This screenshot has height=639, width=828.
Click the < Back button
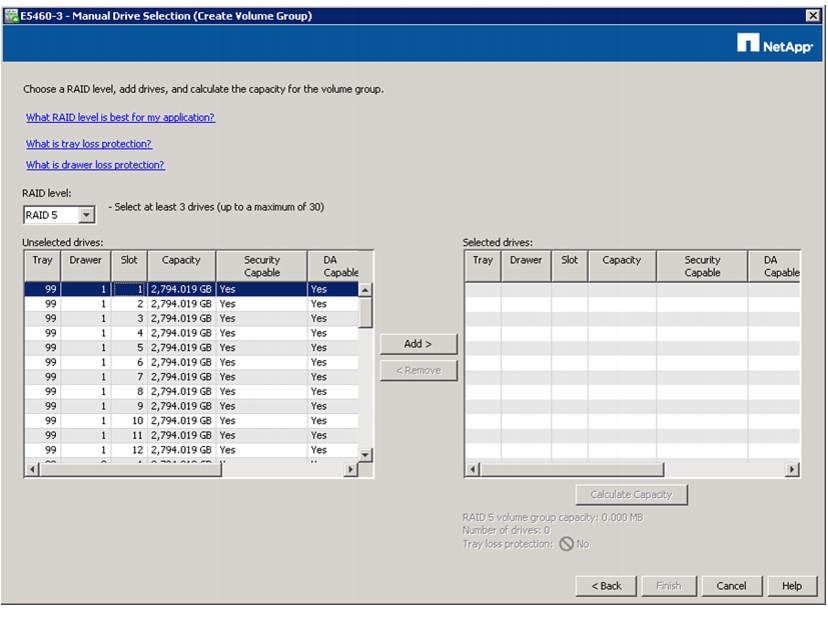point(606,586)
